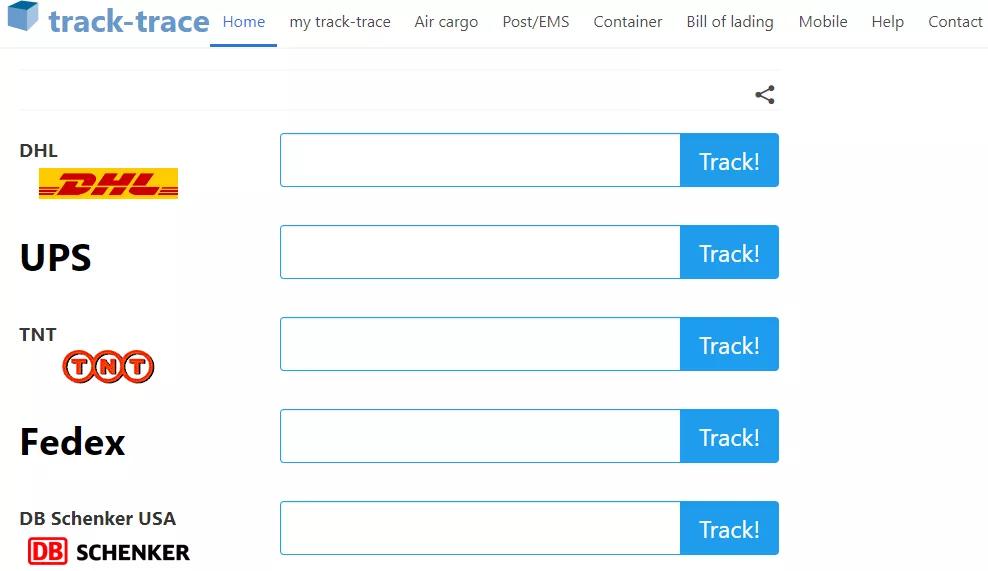Image resolution: width=988 pixels, height=571 pixels.
Task: Open the Post/EMS section
Action: (x=536, y=22)
